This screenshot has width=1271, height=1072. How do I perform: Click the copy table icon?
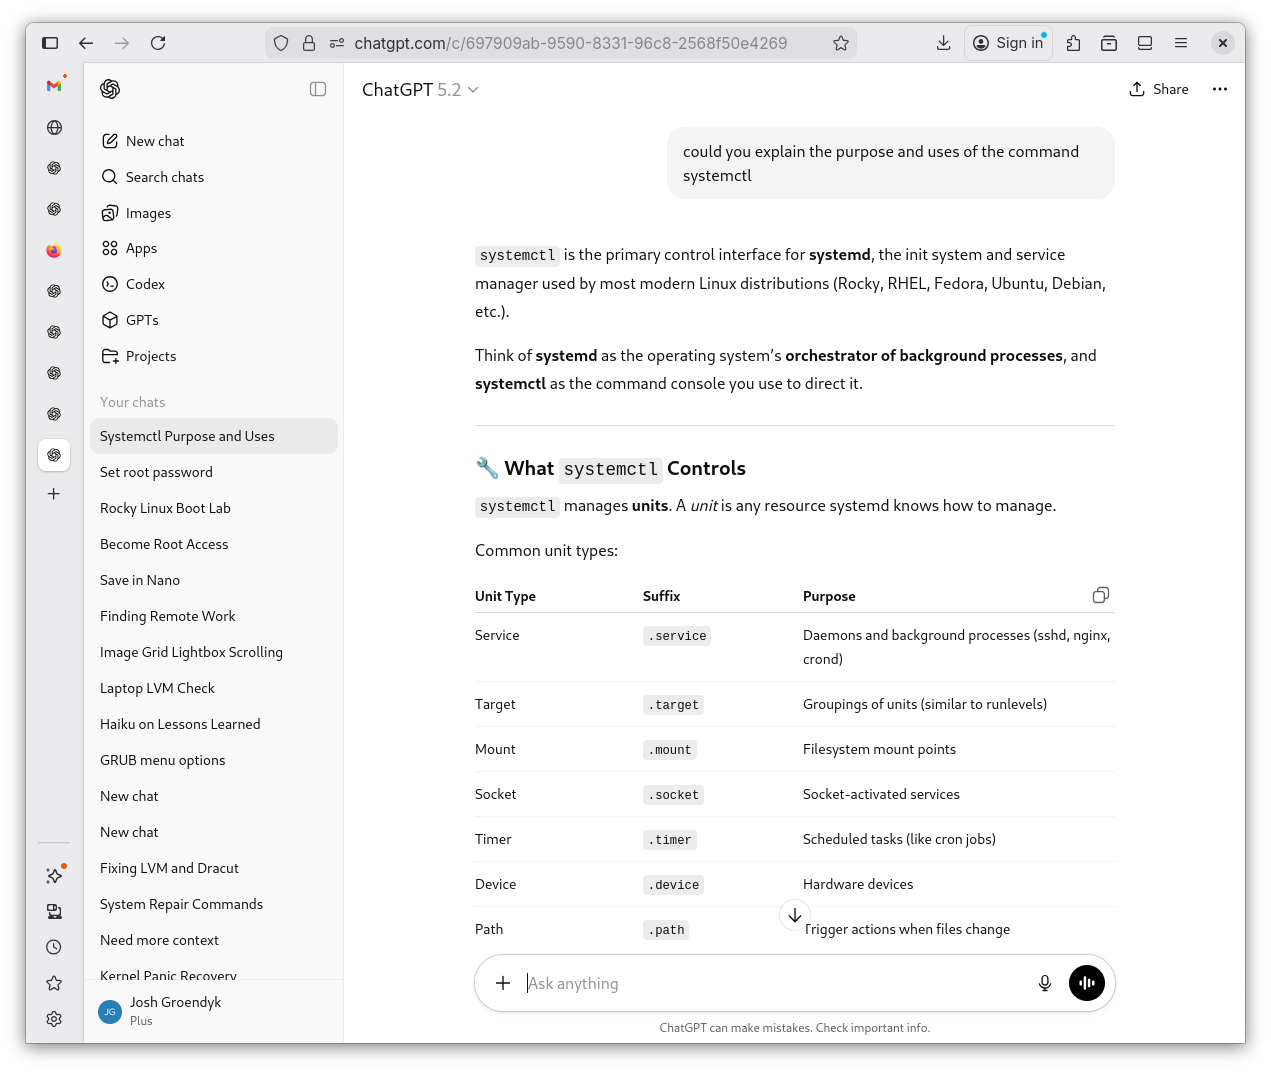coord(1100,595)
